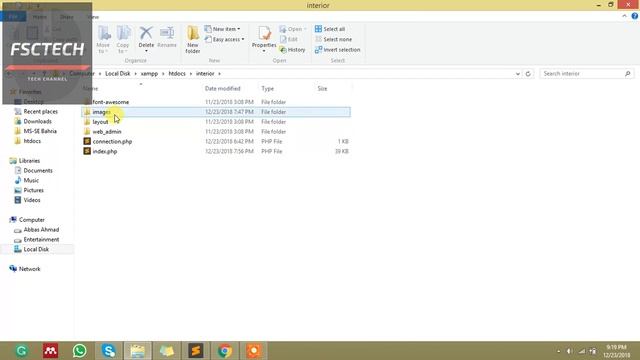Click the refresh button beside address bar
Viewport: 640px width, 360px height.
[528, 74]
